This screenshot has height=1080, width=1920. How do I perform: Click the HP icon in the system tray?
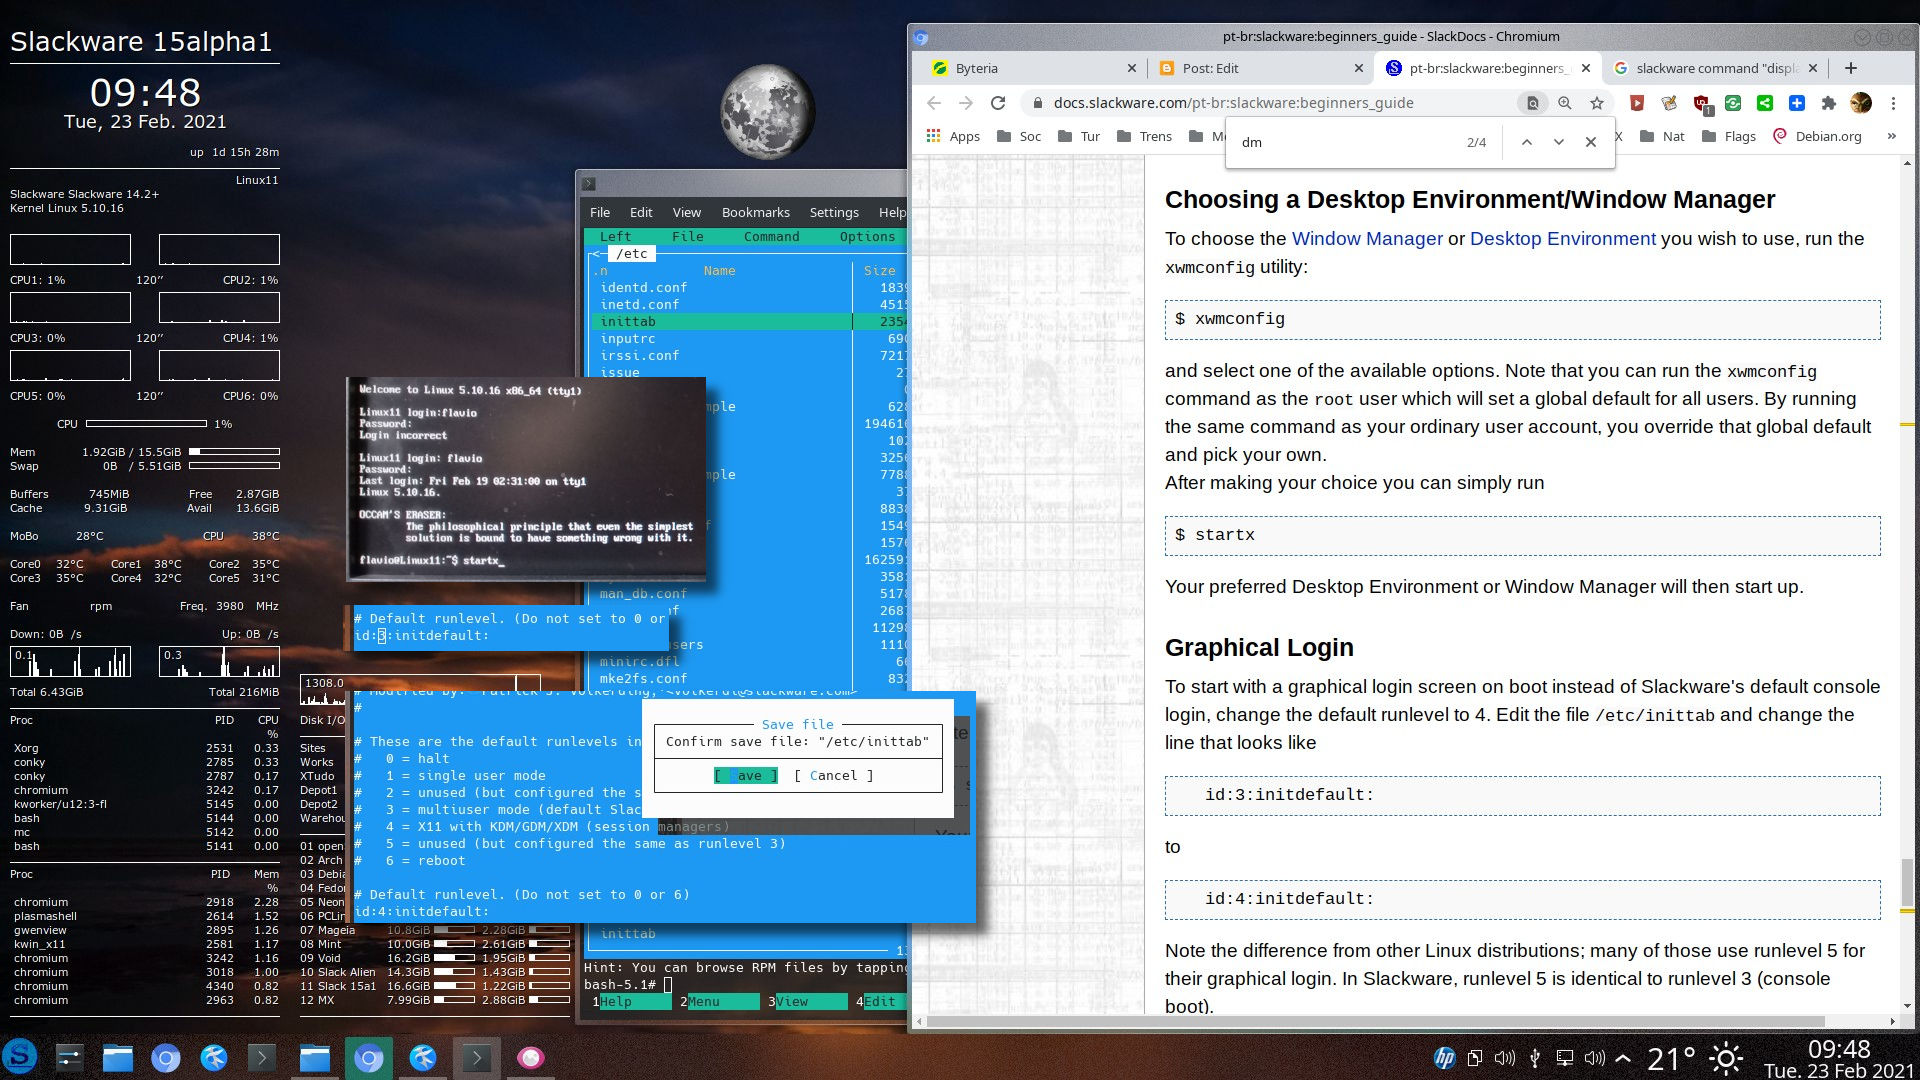pos(1444,1057)
